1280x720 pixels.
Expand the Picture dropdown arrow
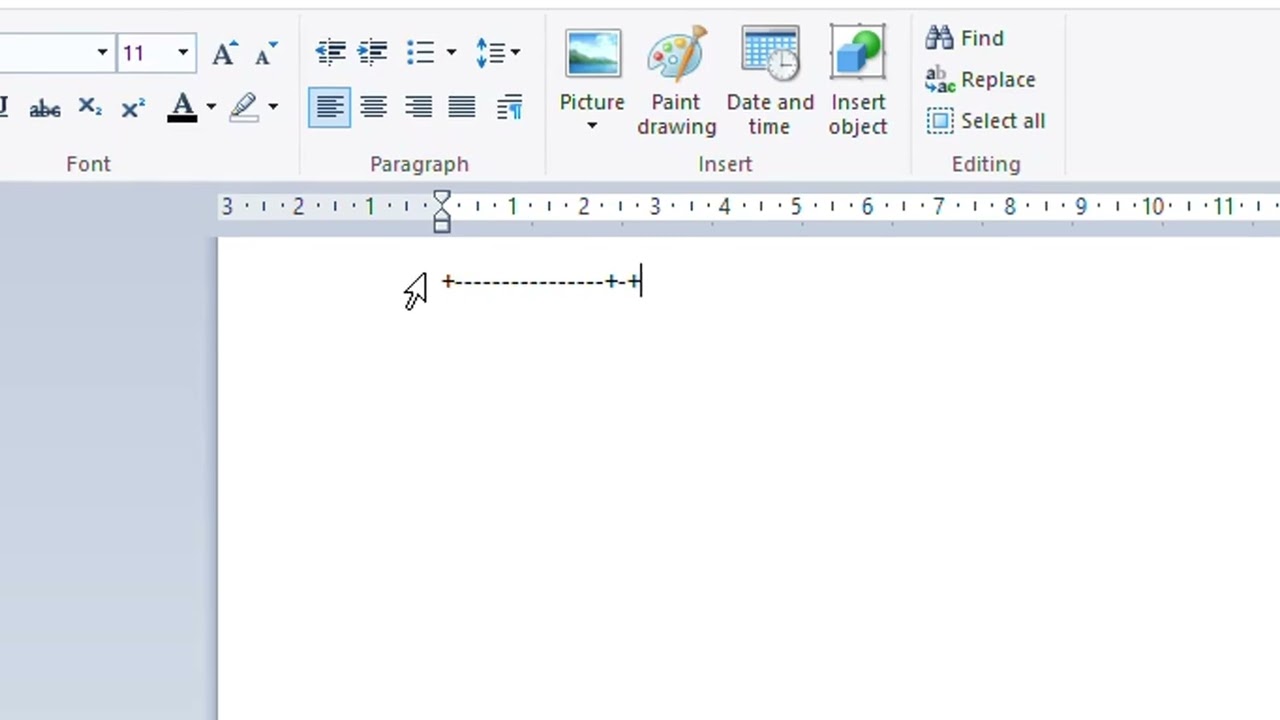(592, 126)
